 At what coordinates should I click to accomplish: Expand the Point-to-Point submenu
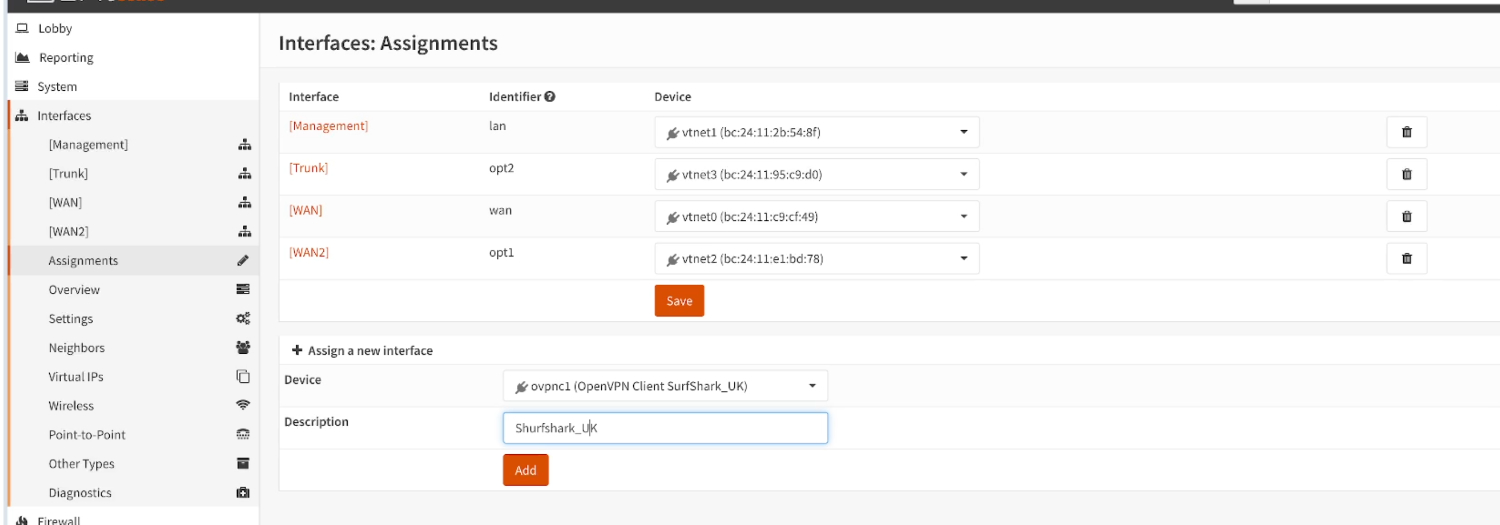coord(87,435)
